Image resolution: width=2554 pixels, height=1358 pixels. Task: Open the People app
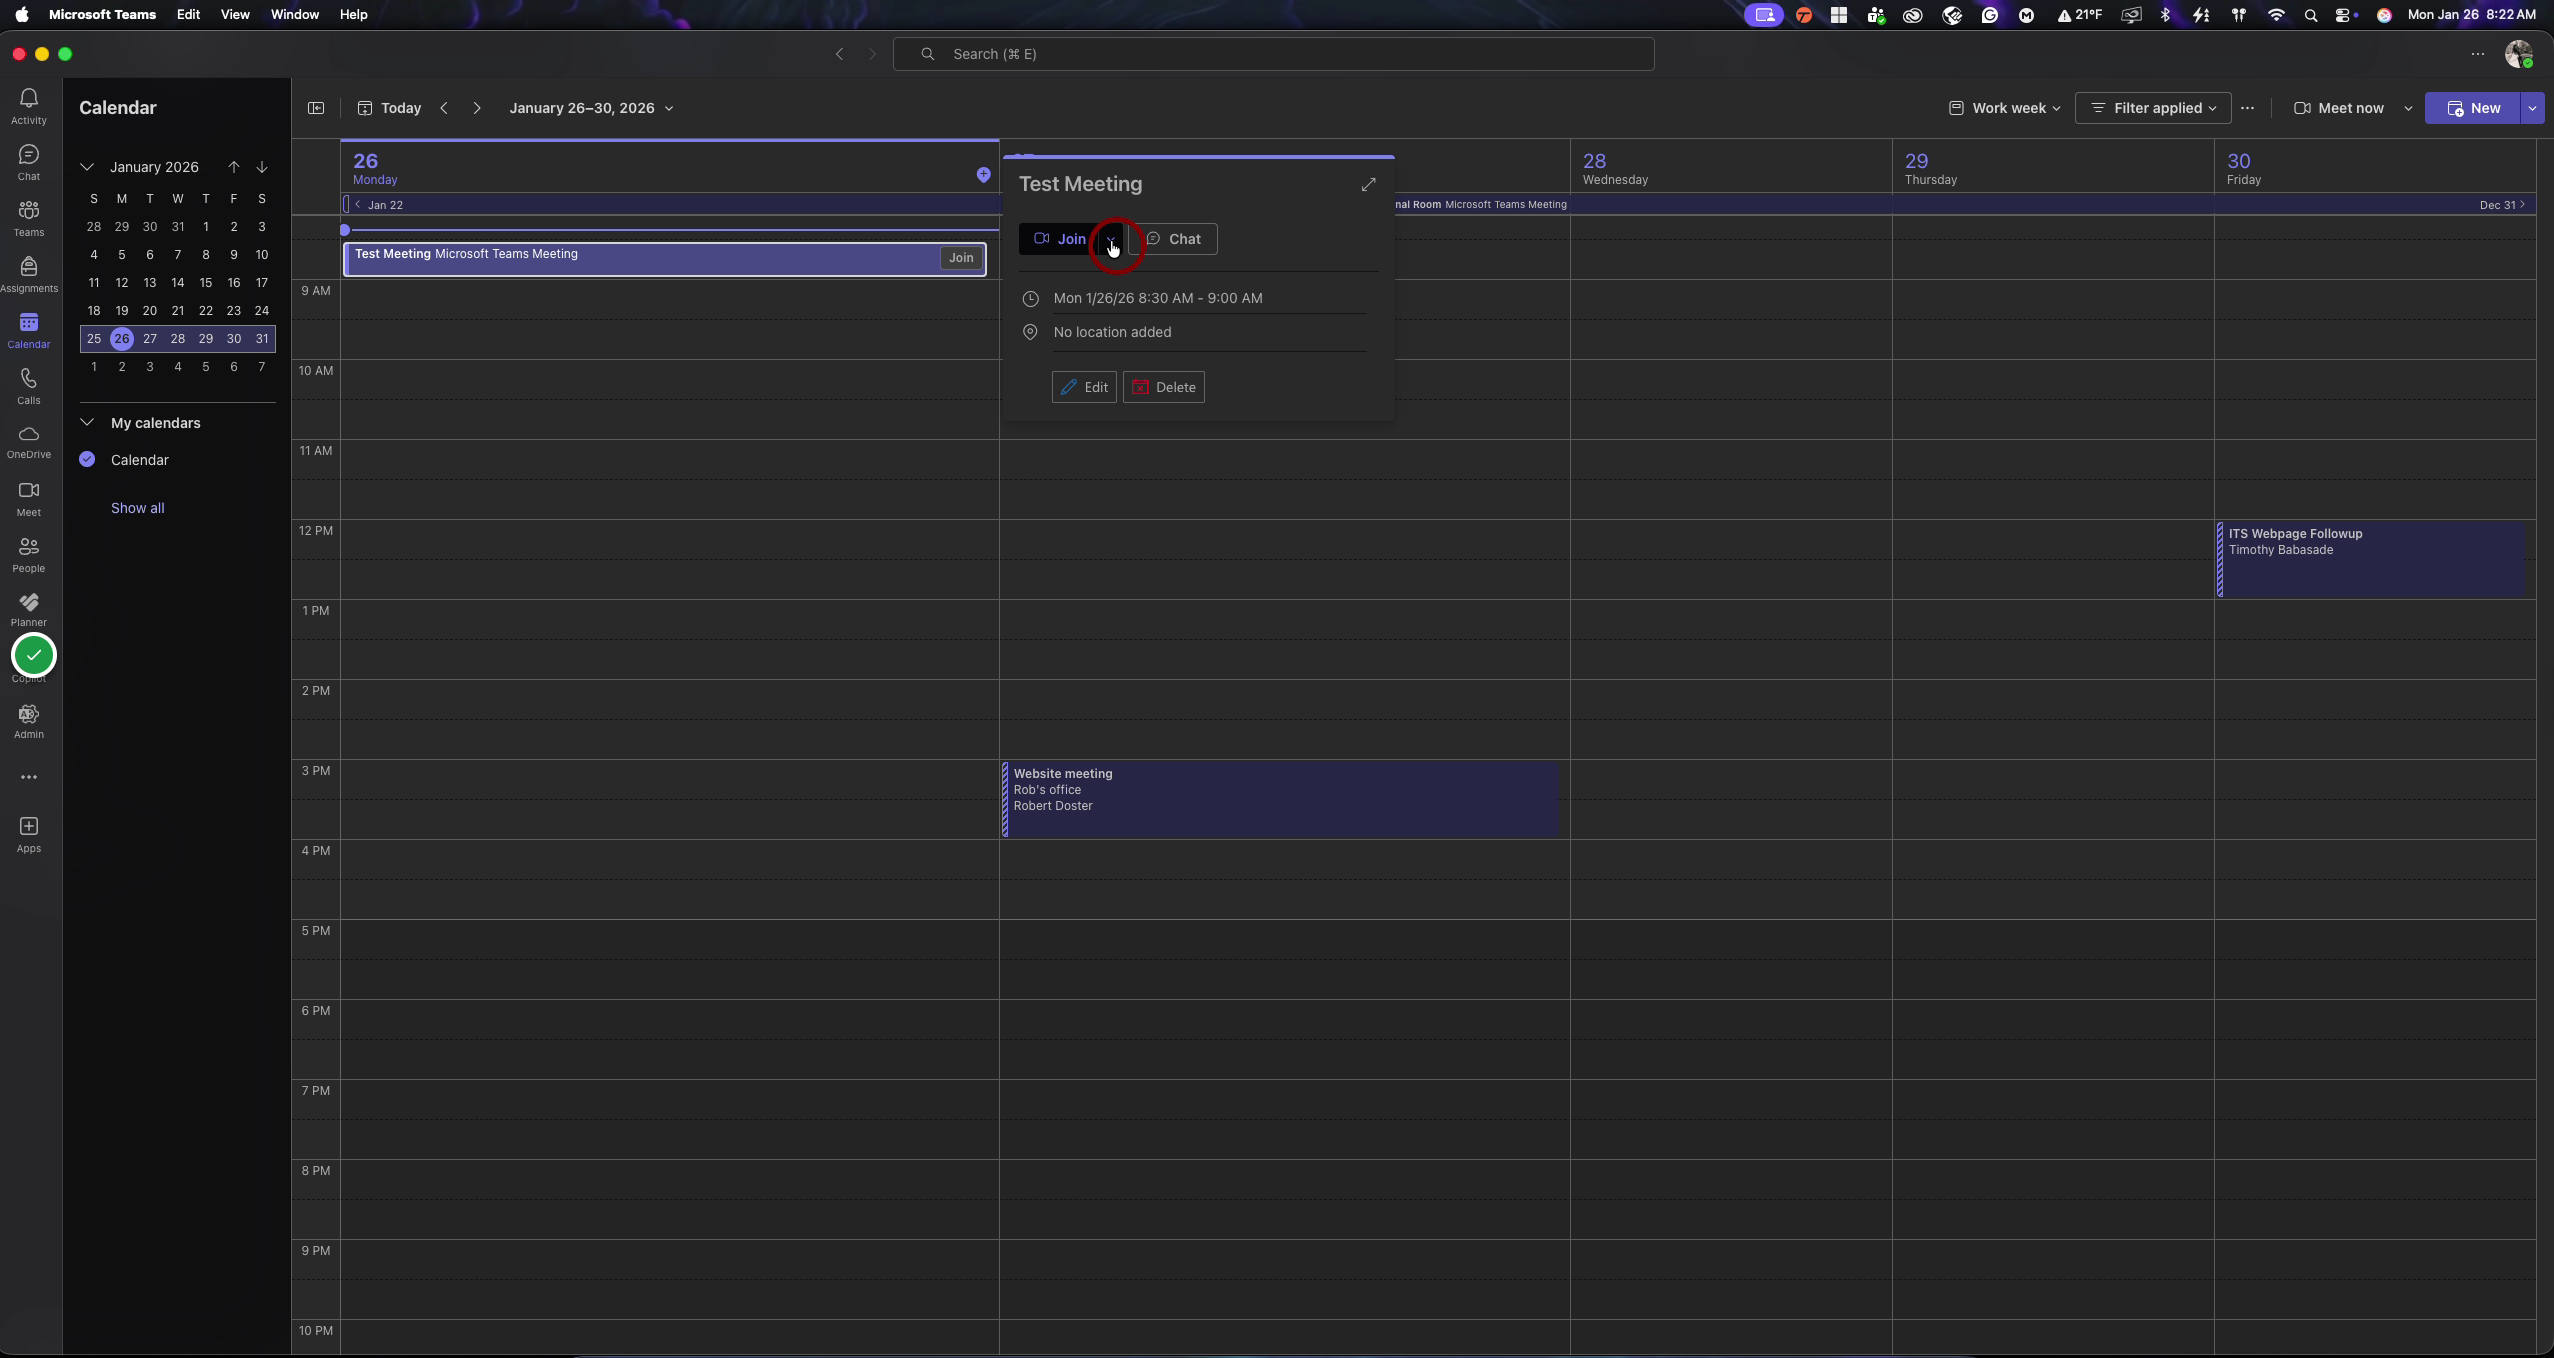coord(29,554)
